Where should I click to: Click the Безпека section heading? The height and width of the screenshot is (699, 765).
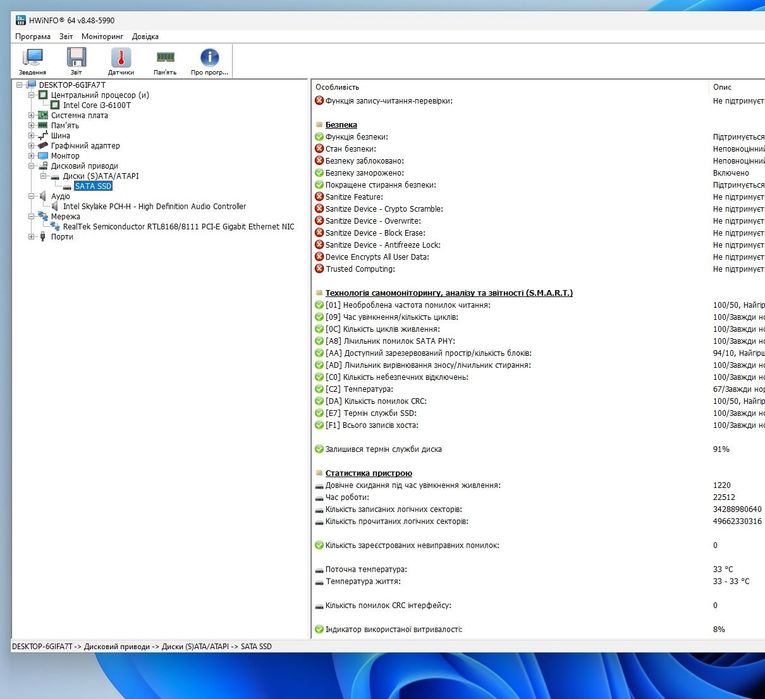341,125
